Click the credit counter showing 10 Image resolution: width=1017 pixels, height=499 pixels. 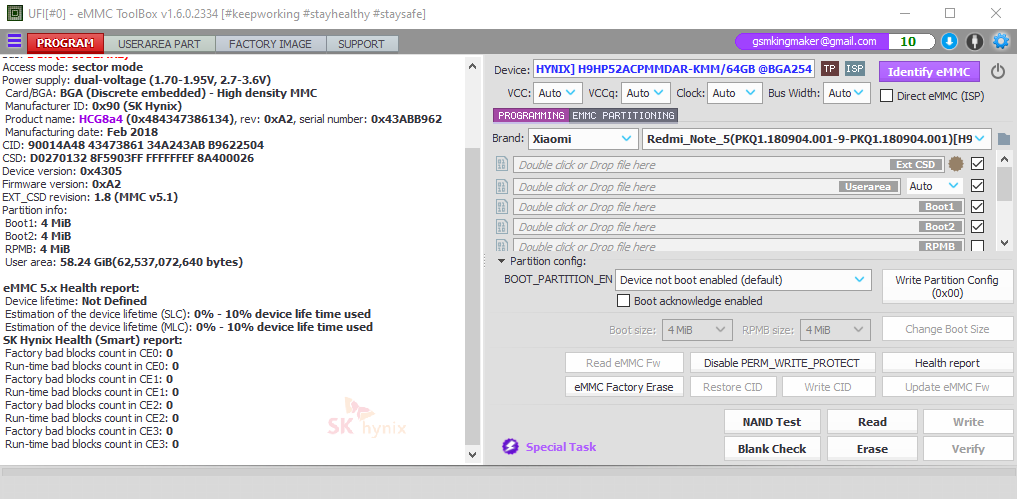909,42
